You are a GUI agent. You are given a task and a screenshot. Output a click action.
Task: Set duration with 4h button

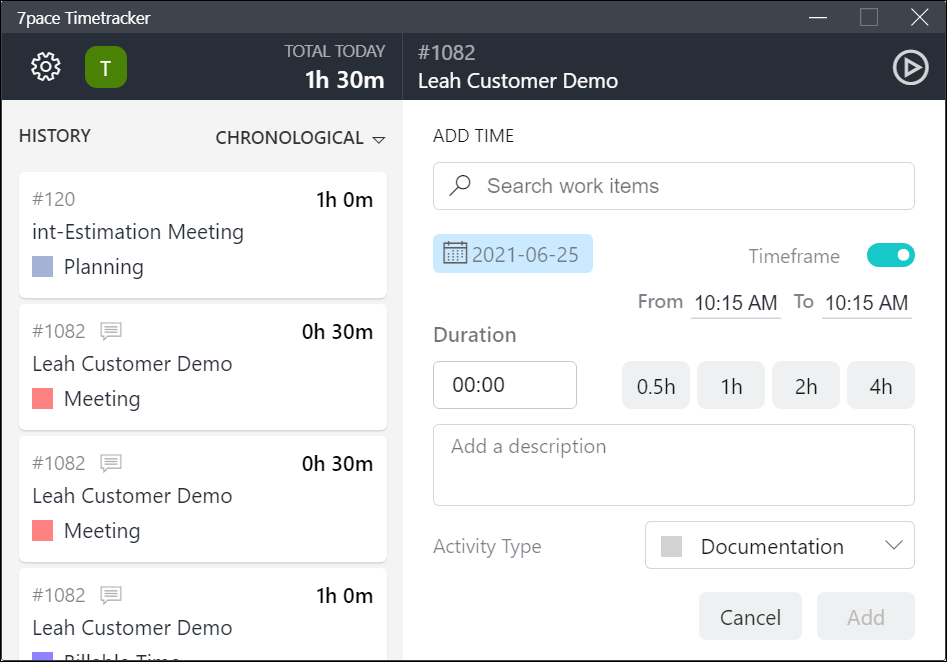pyautogui.click(x=881, y=385)
